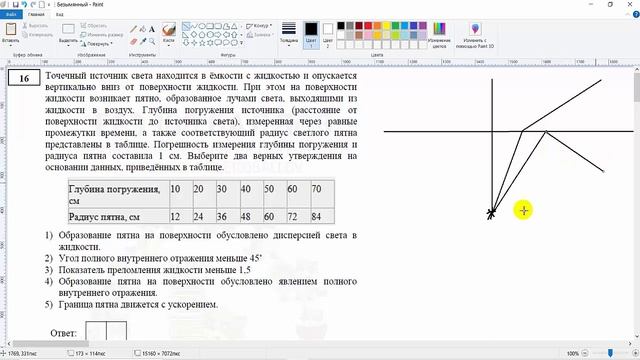The height and width of the screenshot is (360, 640).
Task: Pick the yellow color swatch
Action: point(386,26)
